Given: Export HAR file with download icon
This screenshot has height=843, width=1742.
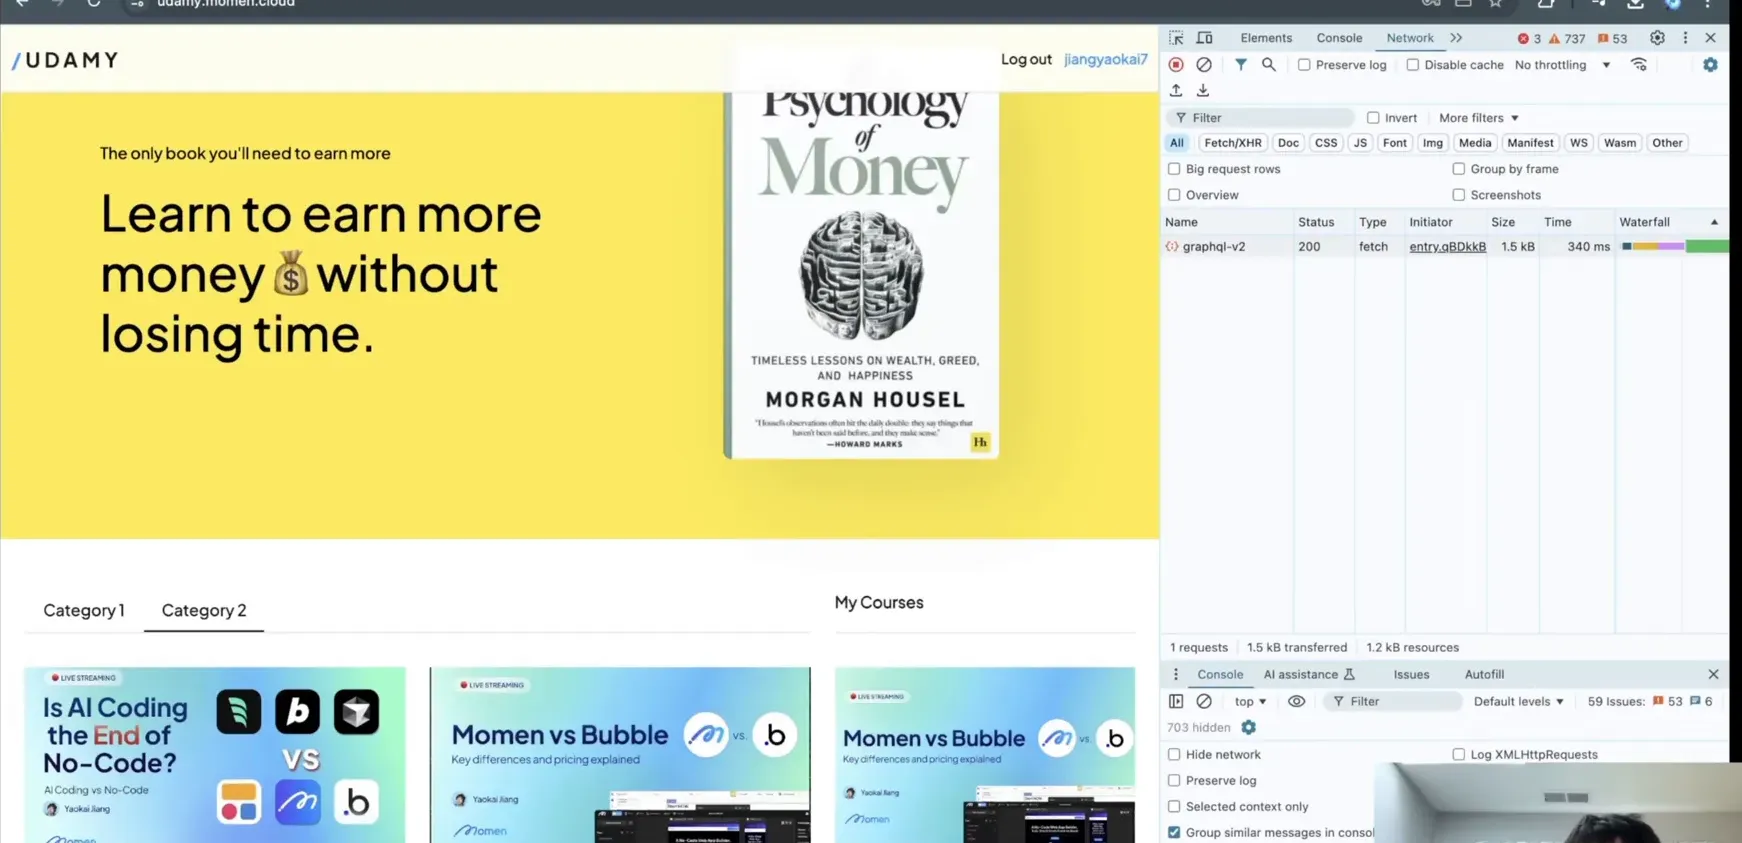Looking at the screenshot, I should tap(1203, 91).
